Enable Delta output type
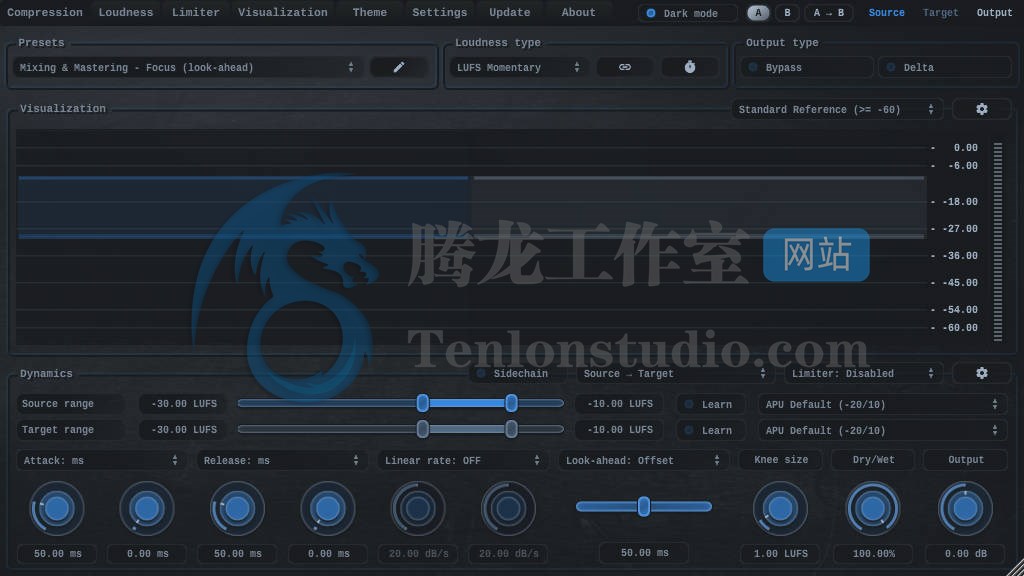The height and width of the screenshot is (576, 1024). point(945,67)
